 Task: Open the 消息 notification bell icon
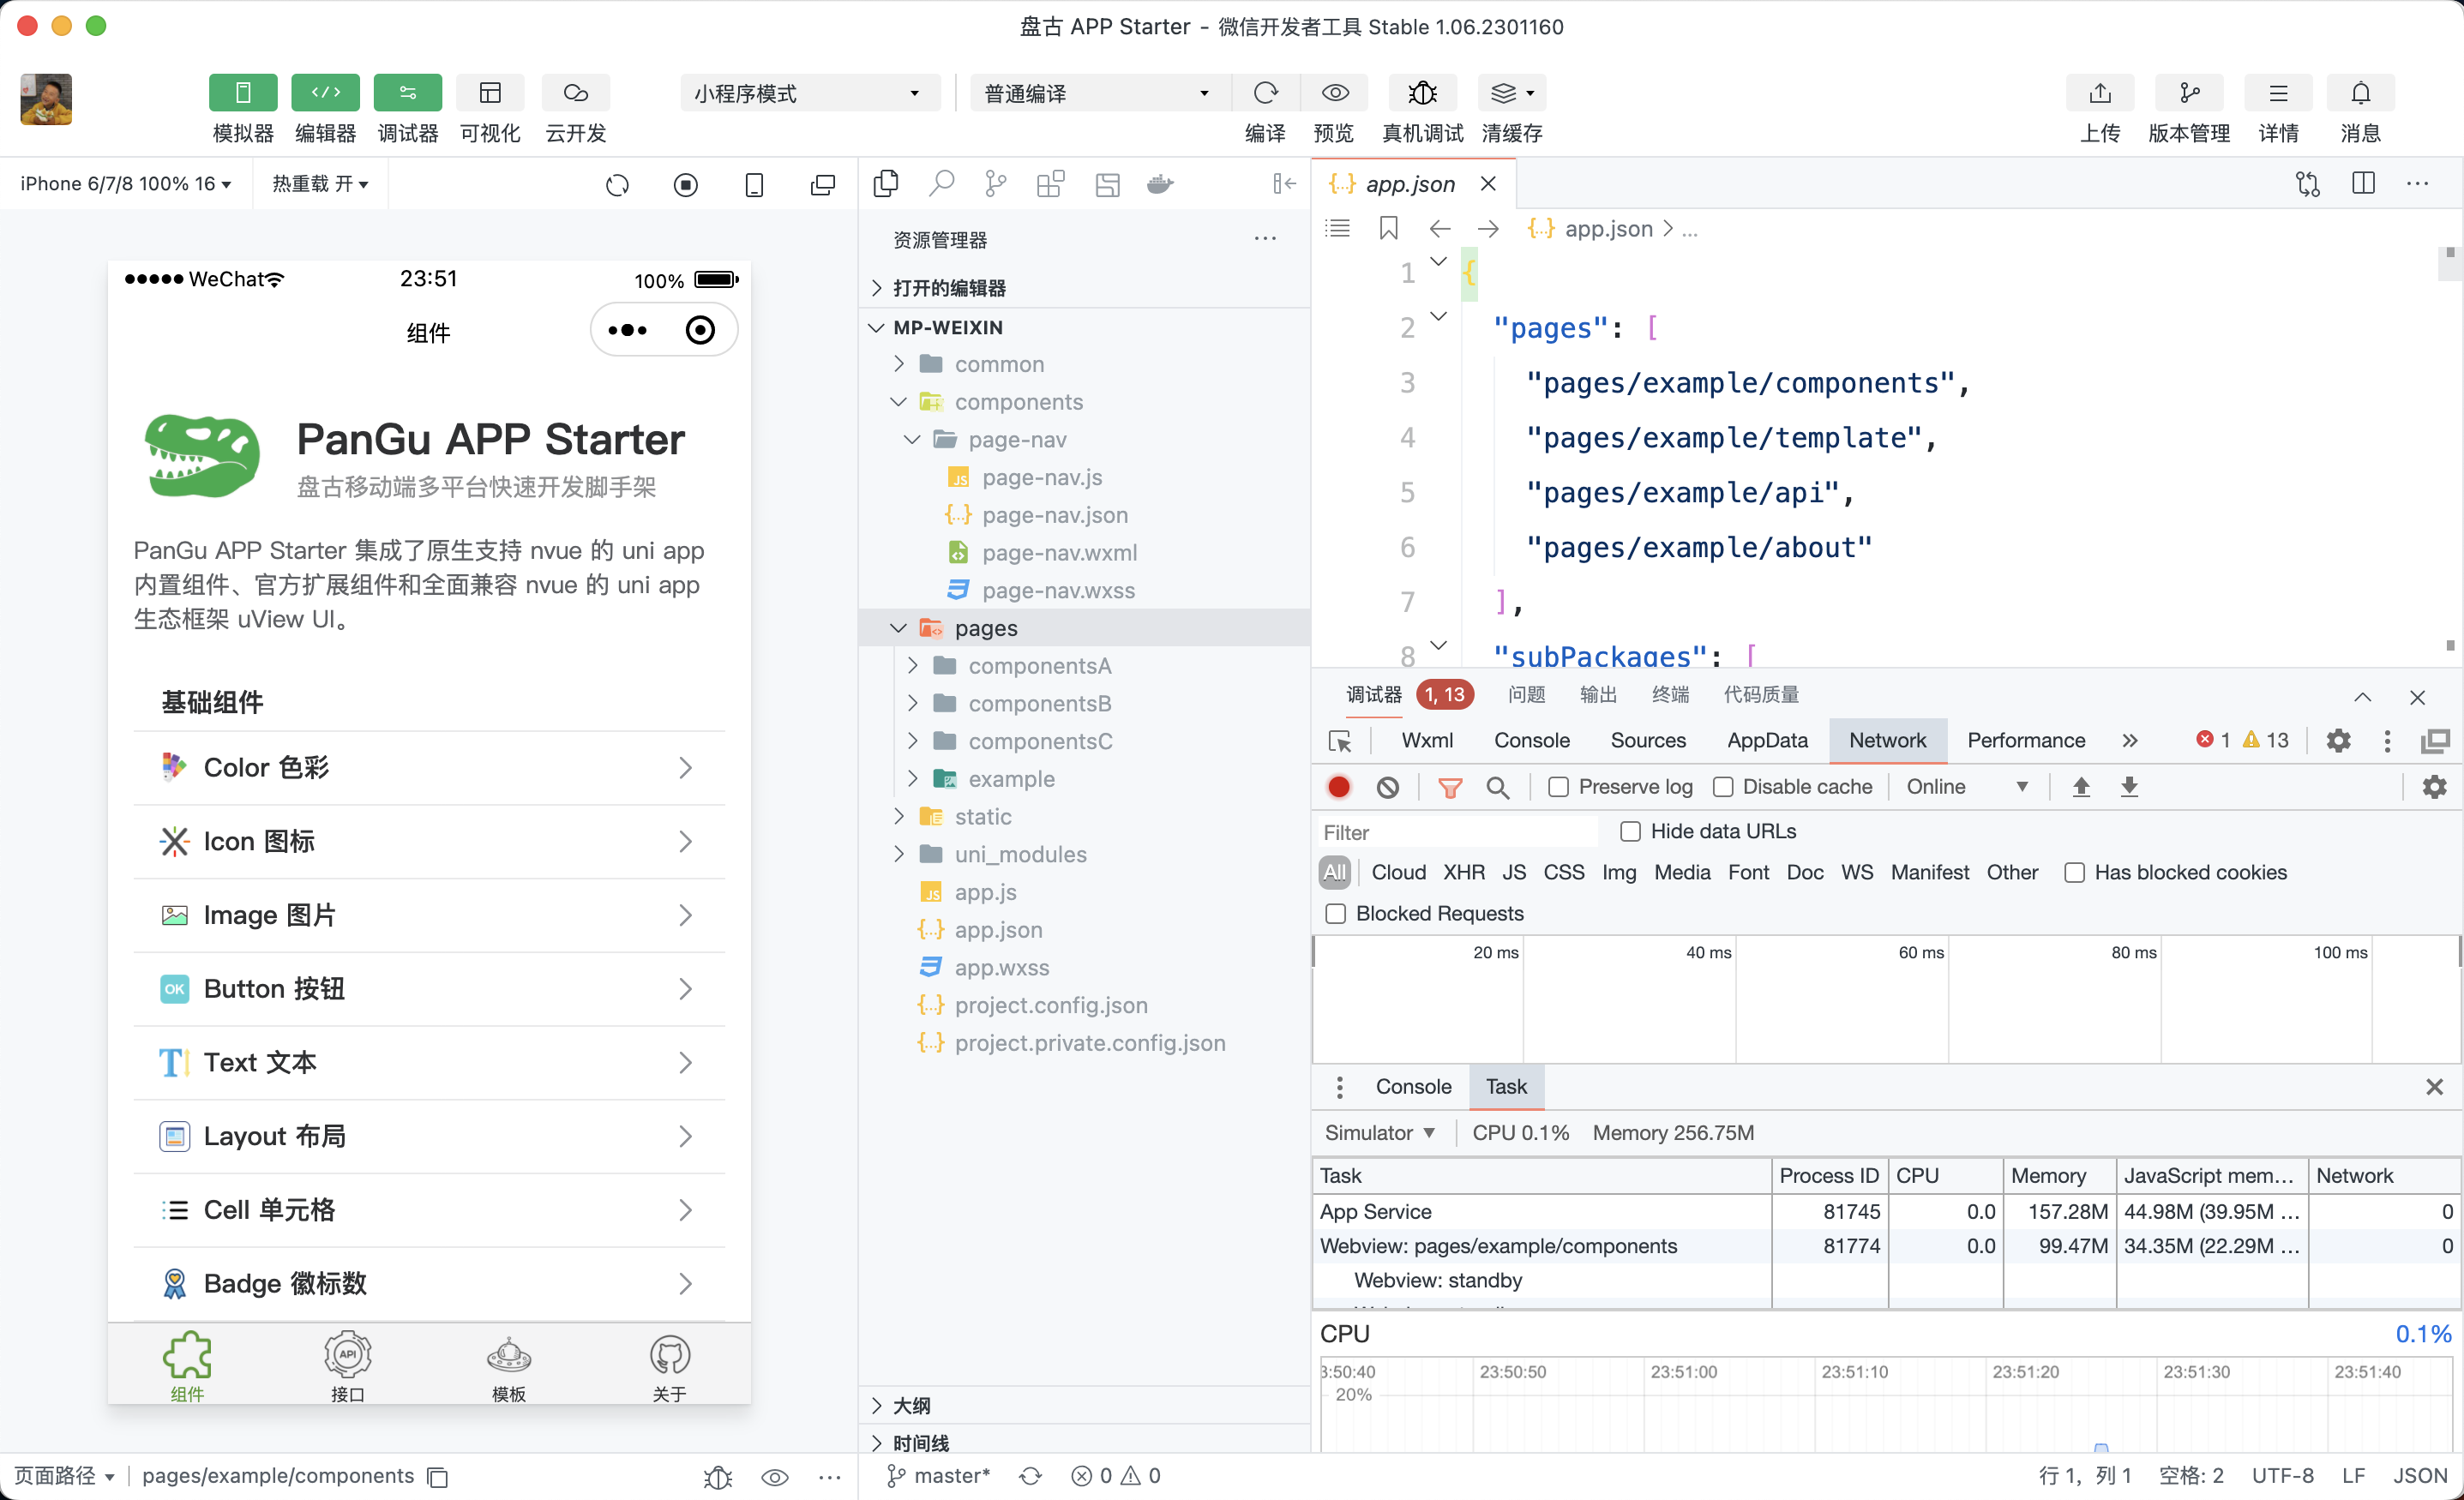(2360, 93)
